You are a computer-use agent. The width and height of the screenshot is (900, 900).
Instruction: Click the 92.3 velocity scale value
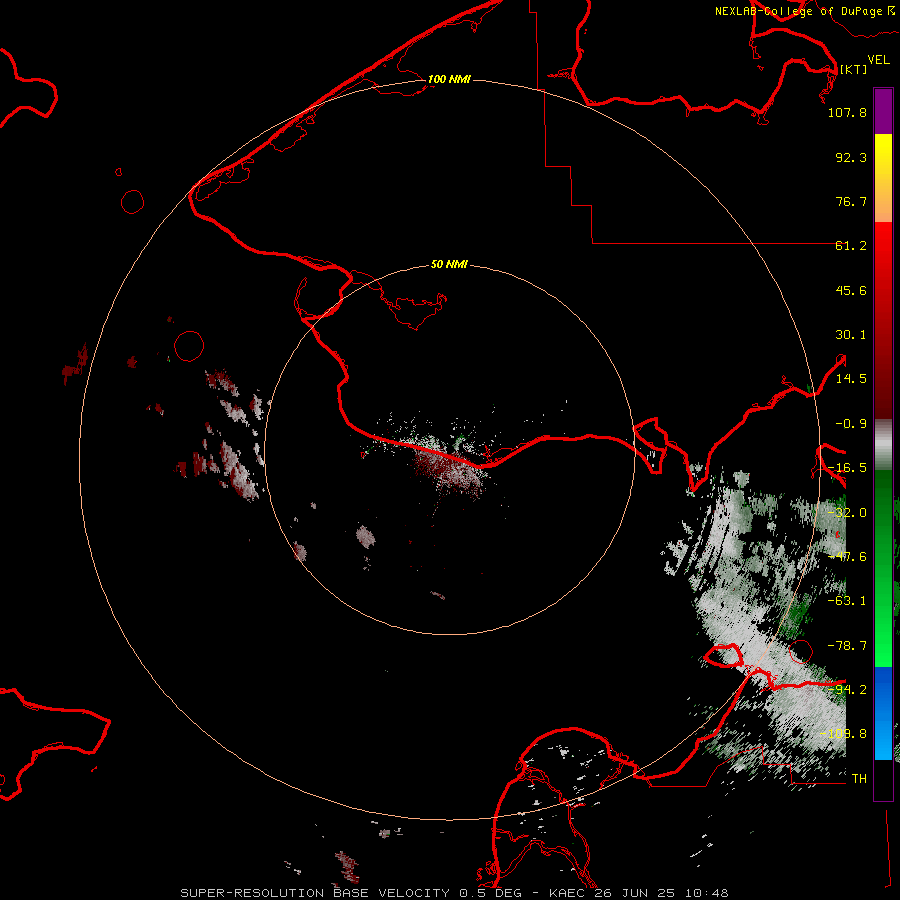851,157
